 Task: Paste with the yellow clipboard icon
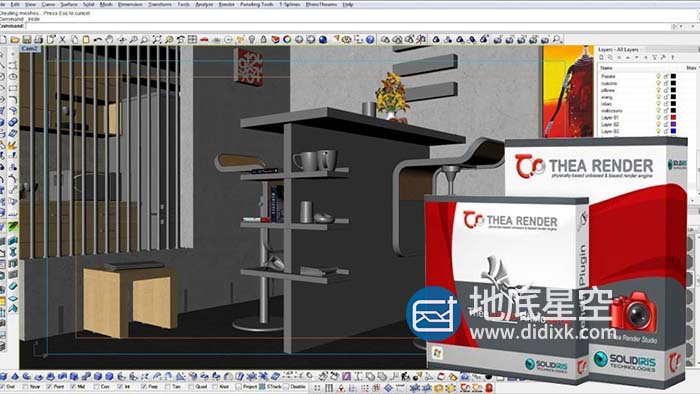click(x=86, y=40)
